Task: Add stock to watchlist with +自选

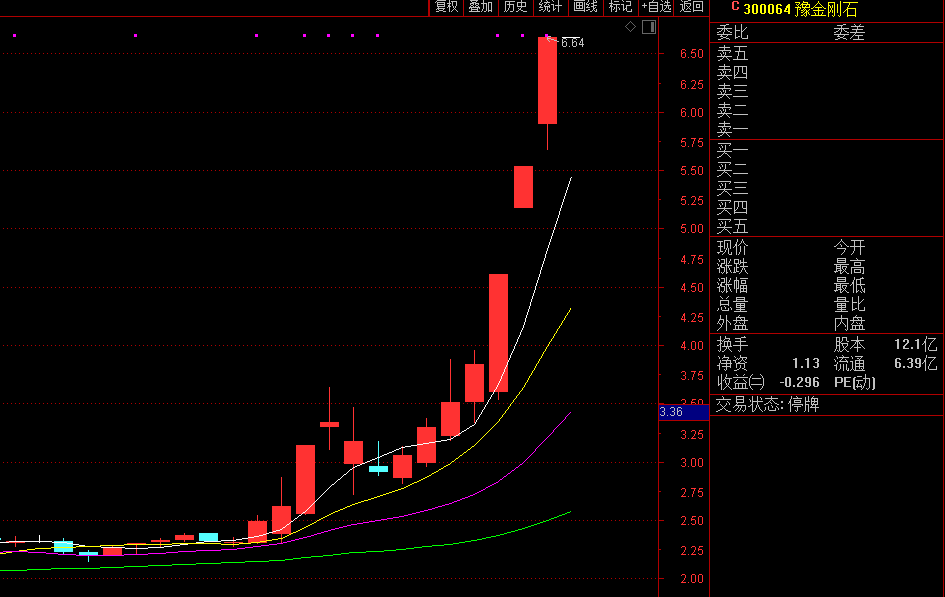Action: [x=656, y=7]
